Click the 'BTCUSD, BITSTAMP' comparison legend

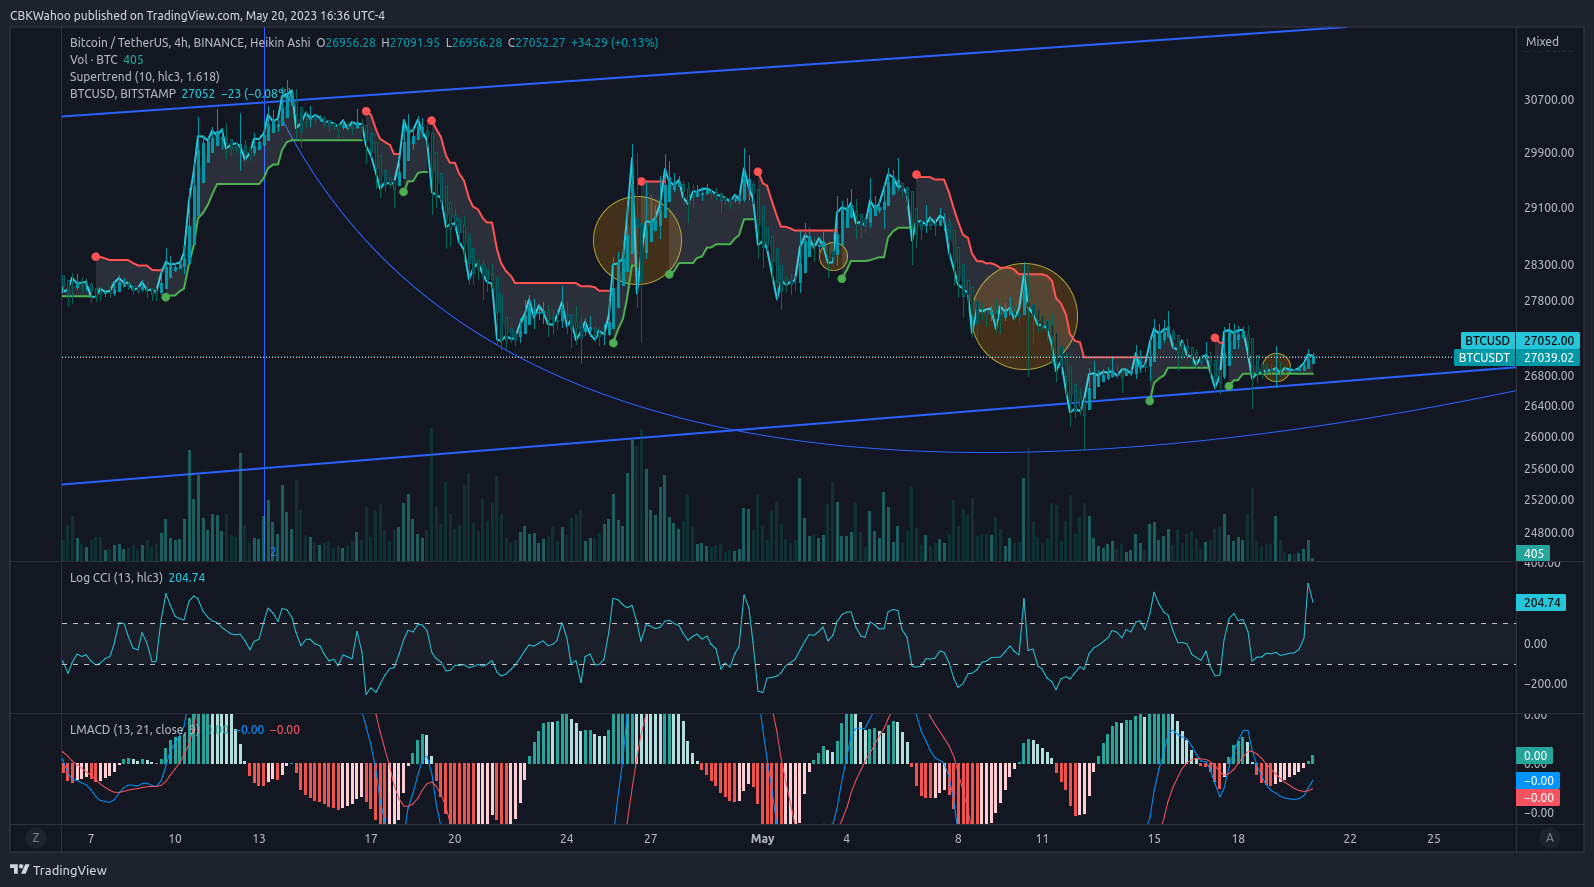pyautogui.click(x=123, y=94)
